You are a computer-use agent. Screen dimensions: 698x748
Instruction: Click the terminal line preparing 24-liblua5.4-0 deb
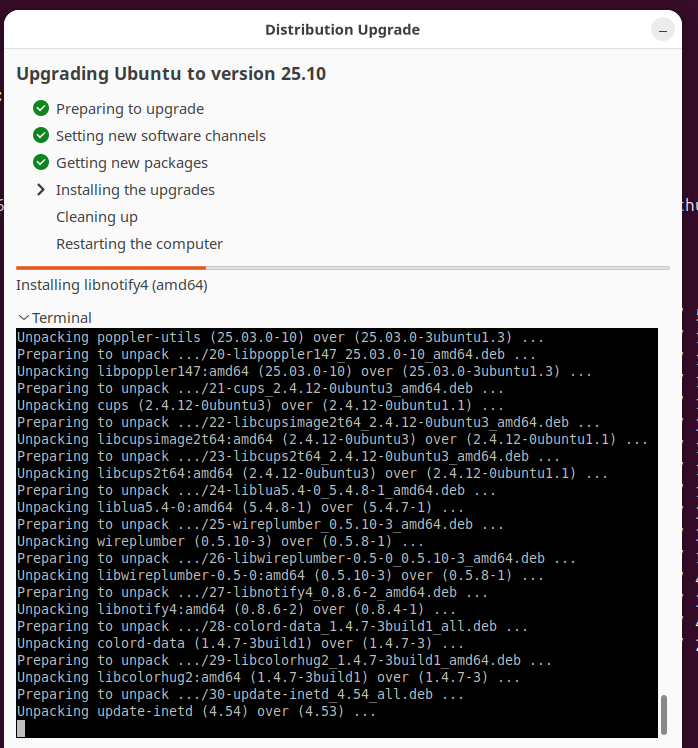point(256,490)
